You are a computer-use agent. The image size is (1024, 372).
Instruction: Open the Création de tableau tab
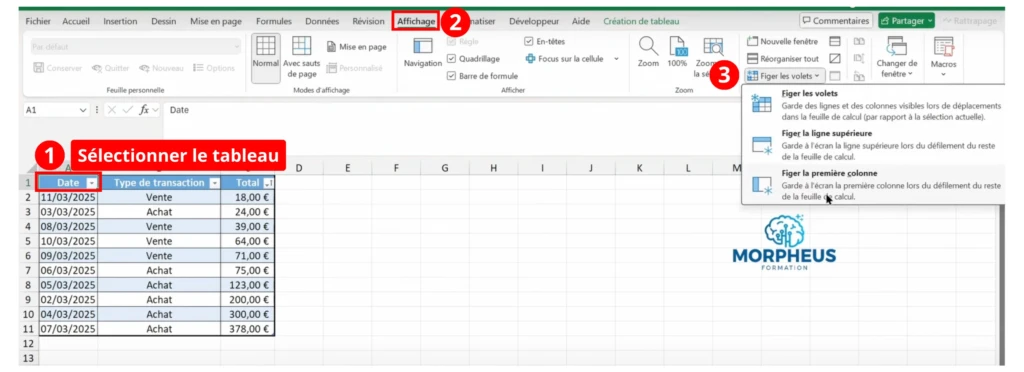641,21
